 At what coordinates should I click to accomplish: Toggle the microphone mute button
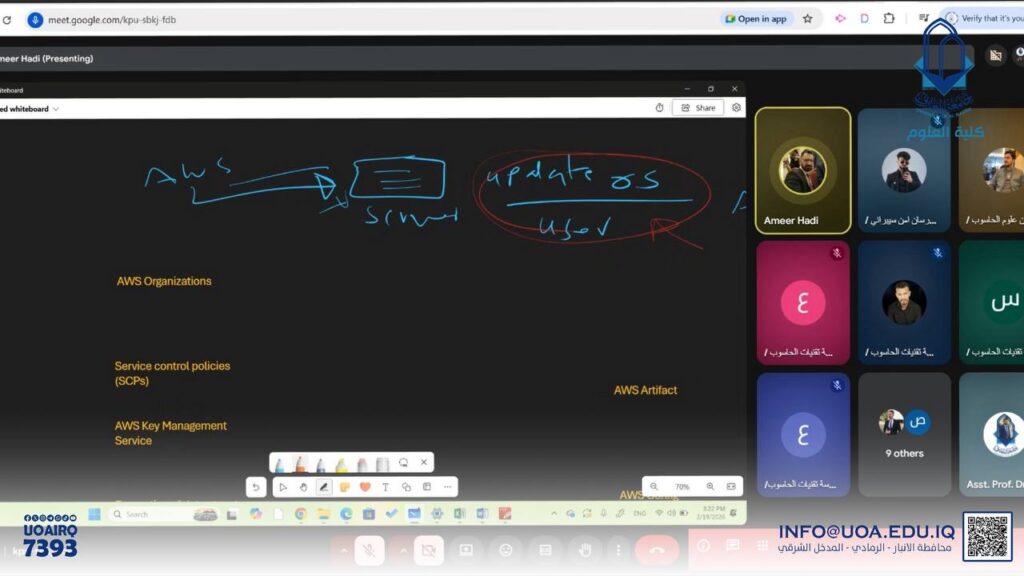point(369,550)
